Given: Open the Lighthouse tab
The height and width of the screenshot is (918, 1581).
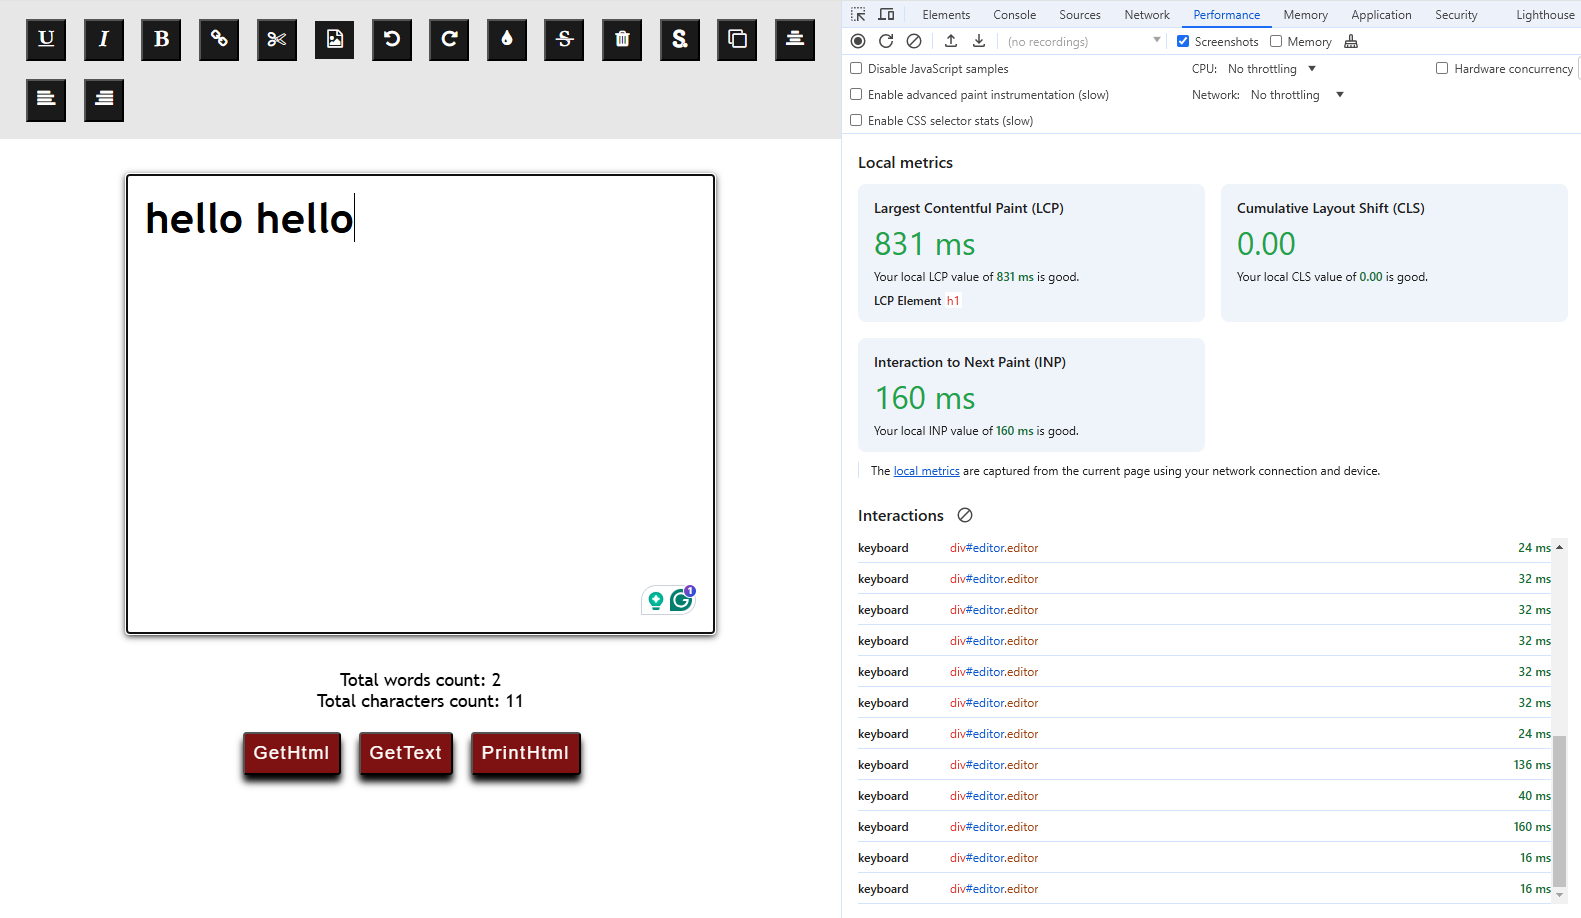Looking at the screenshot, I should pyautogui.click(x=1545, y=14).
